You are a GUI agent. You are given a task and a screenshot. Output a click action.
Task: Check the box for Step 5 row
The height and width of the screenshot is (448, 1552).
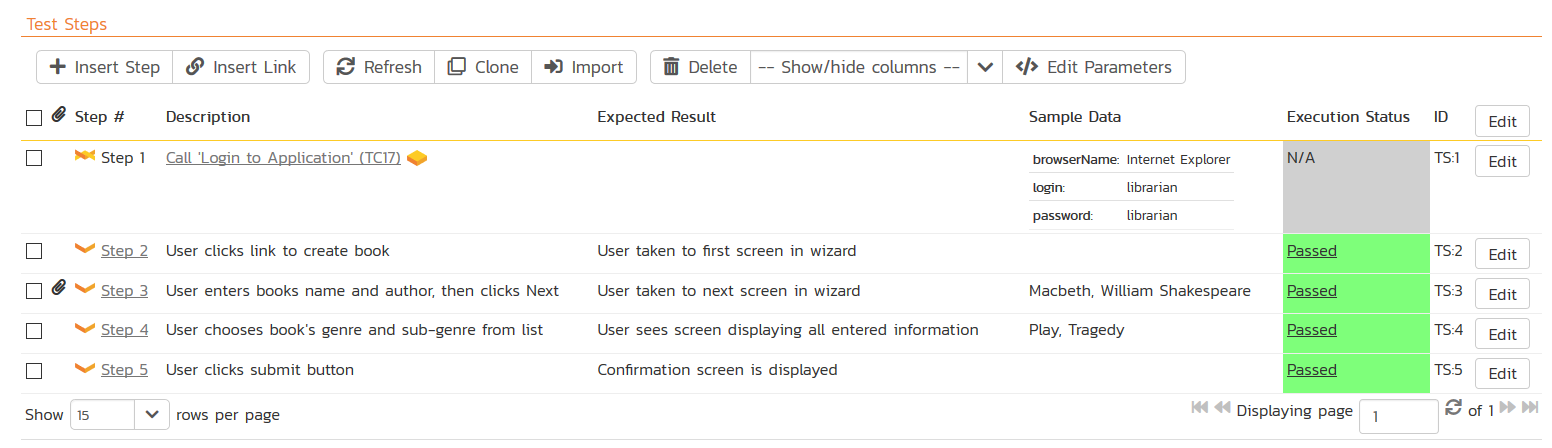[34, 371]
